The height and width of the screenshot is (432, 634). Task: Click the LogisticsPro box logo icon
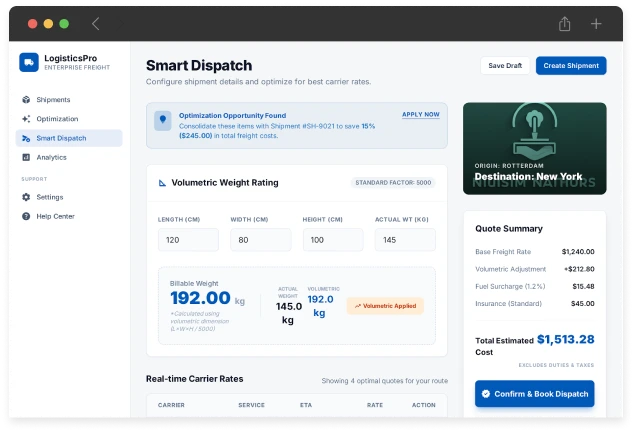(29, 62)
